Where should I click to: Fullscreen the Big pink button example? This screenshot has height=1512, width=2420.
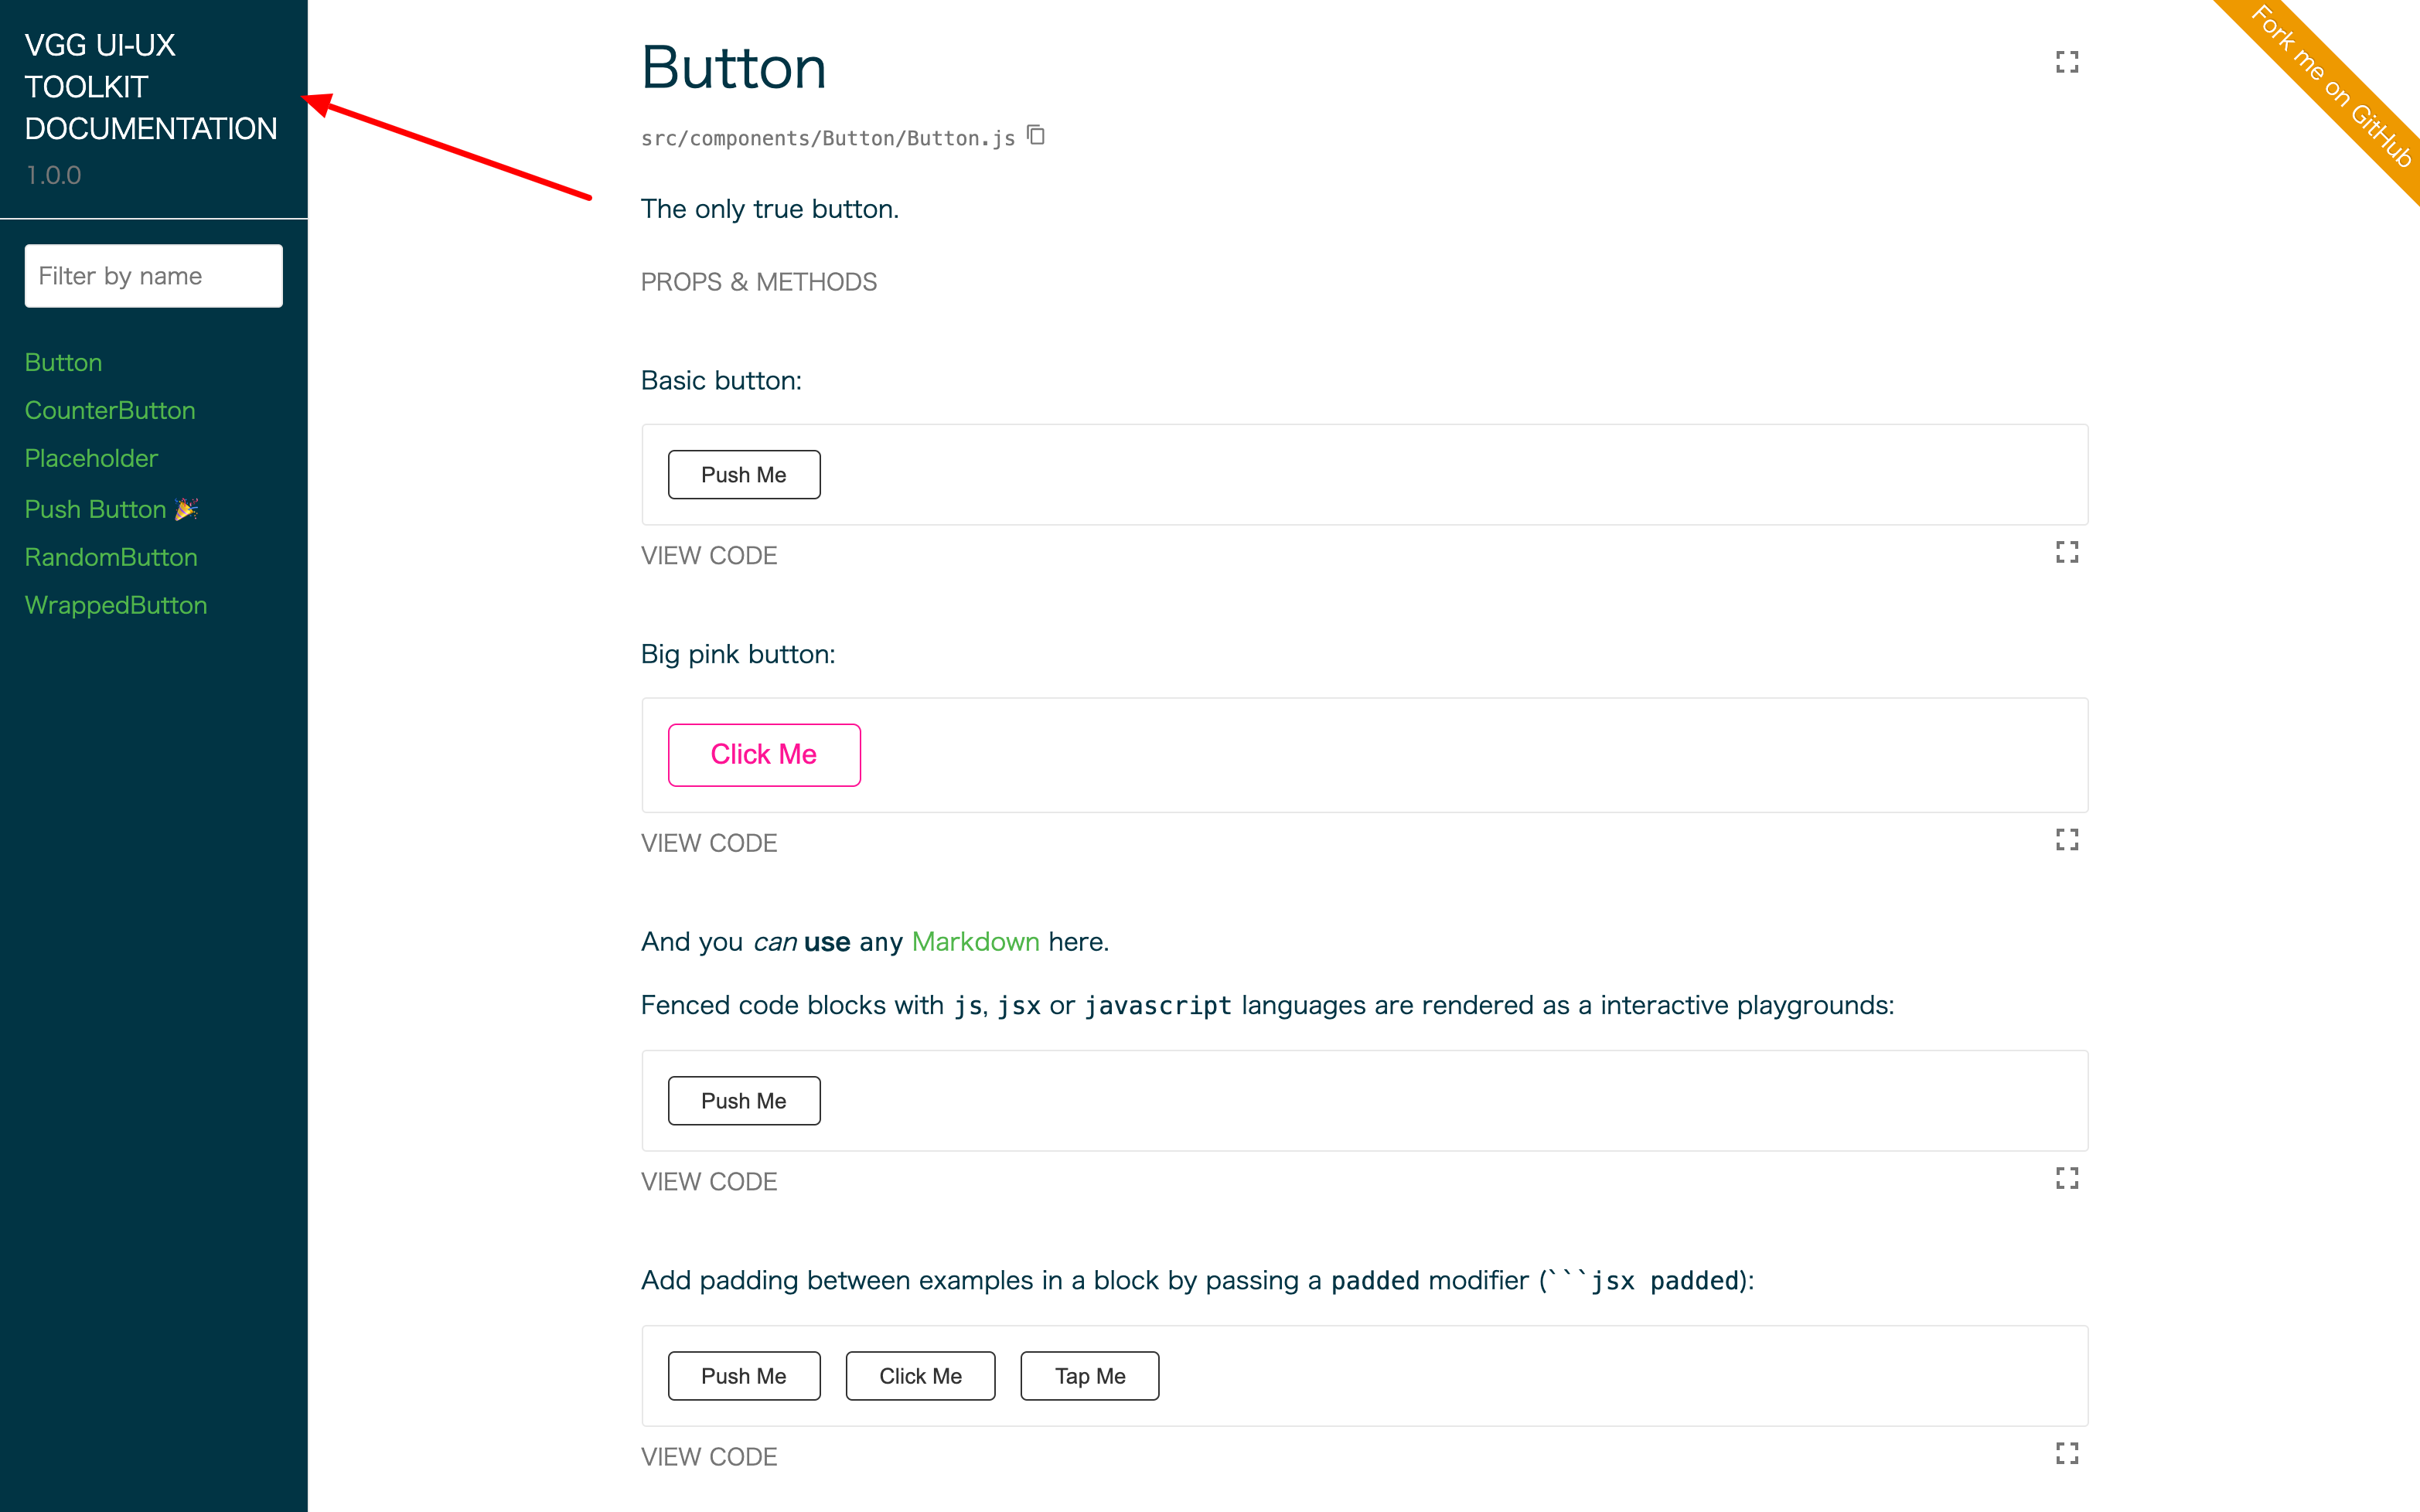coord(2067,840)
